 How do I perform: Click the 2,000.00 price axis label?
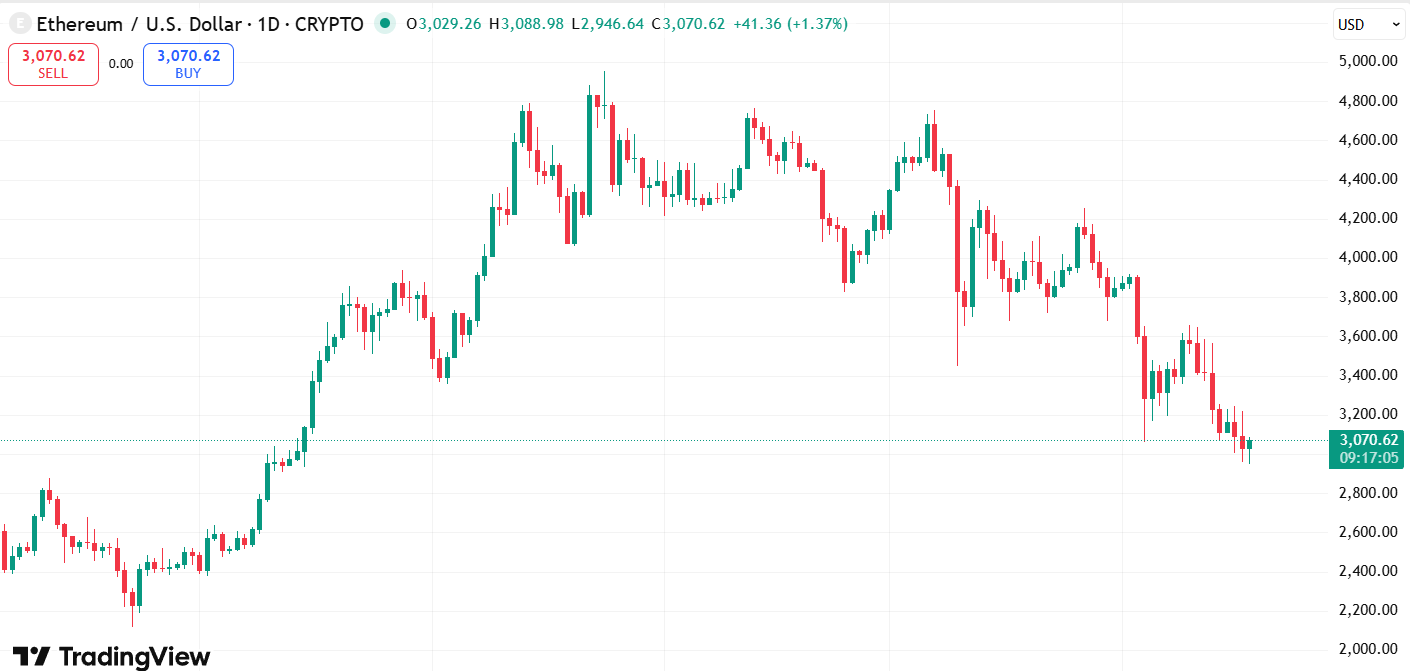(x=1367, y=649)
